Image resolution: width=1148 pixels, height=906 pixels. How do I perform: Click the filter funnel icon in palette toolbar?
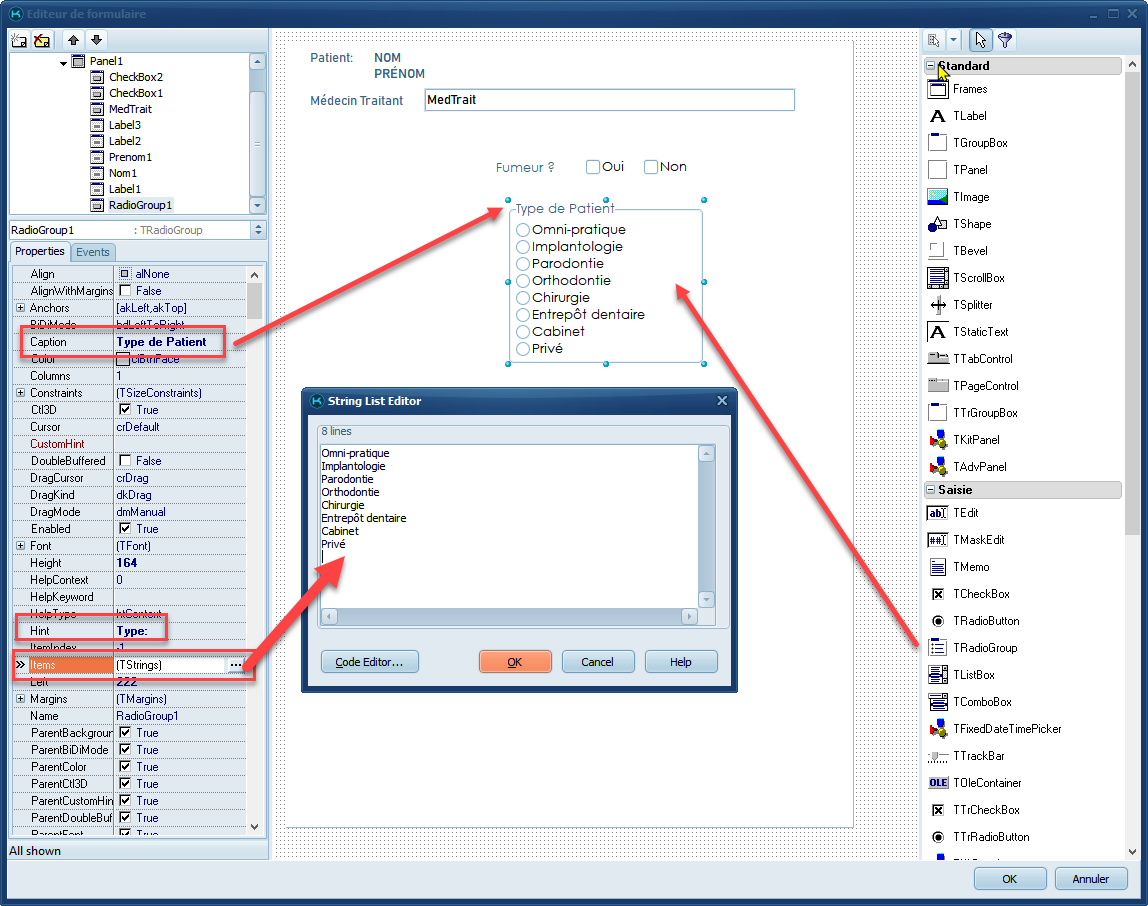click(x=1005, y=40)
